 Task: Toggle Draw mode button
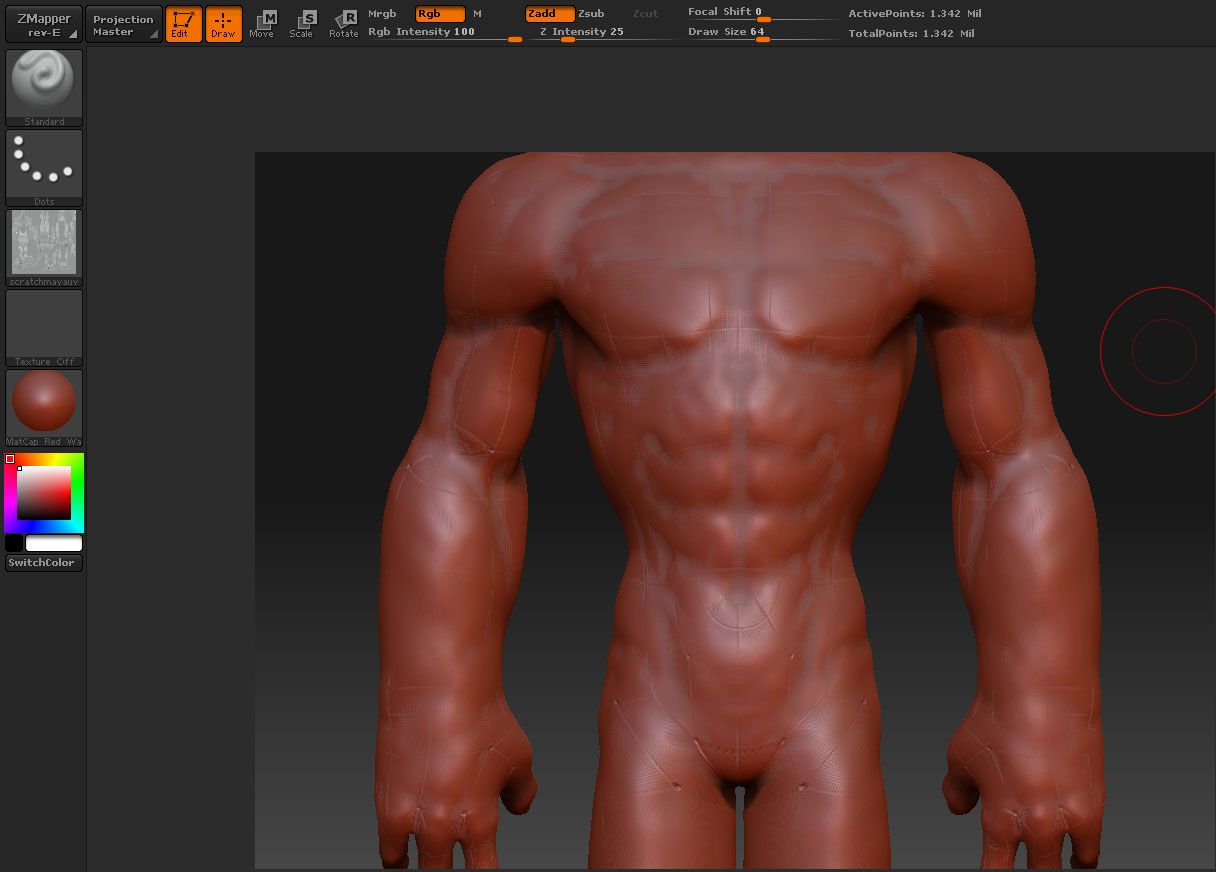224,25
